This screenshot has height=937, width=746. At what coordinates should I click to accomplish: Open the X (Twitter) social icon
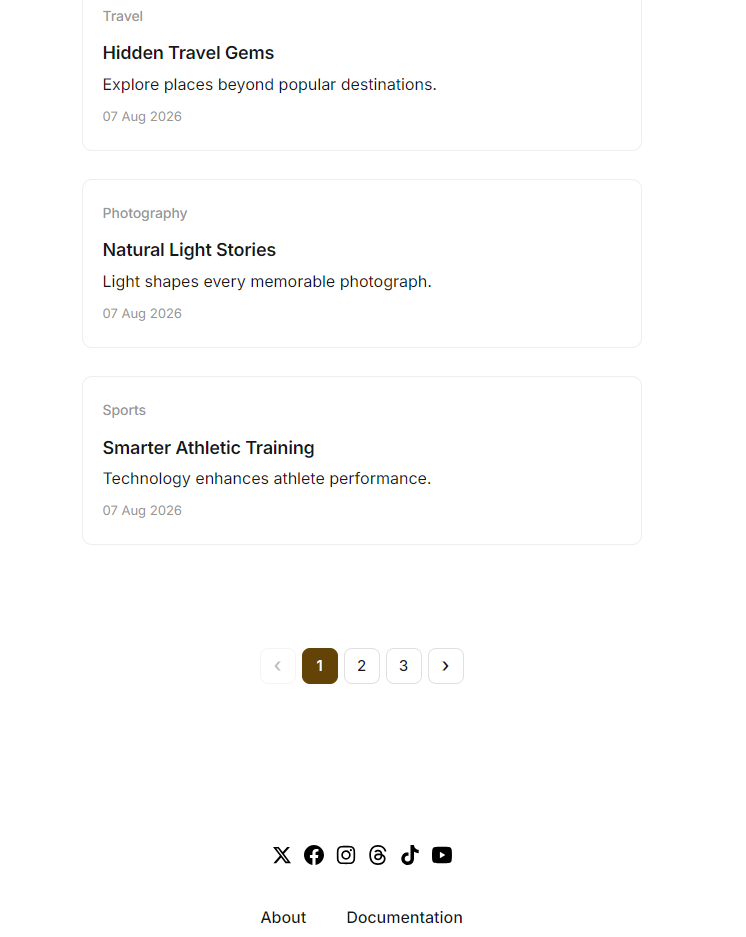282,855
